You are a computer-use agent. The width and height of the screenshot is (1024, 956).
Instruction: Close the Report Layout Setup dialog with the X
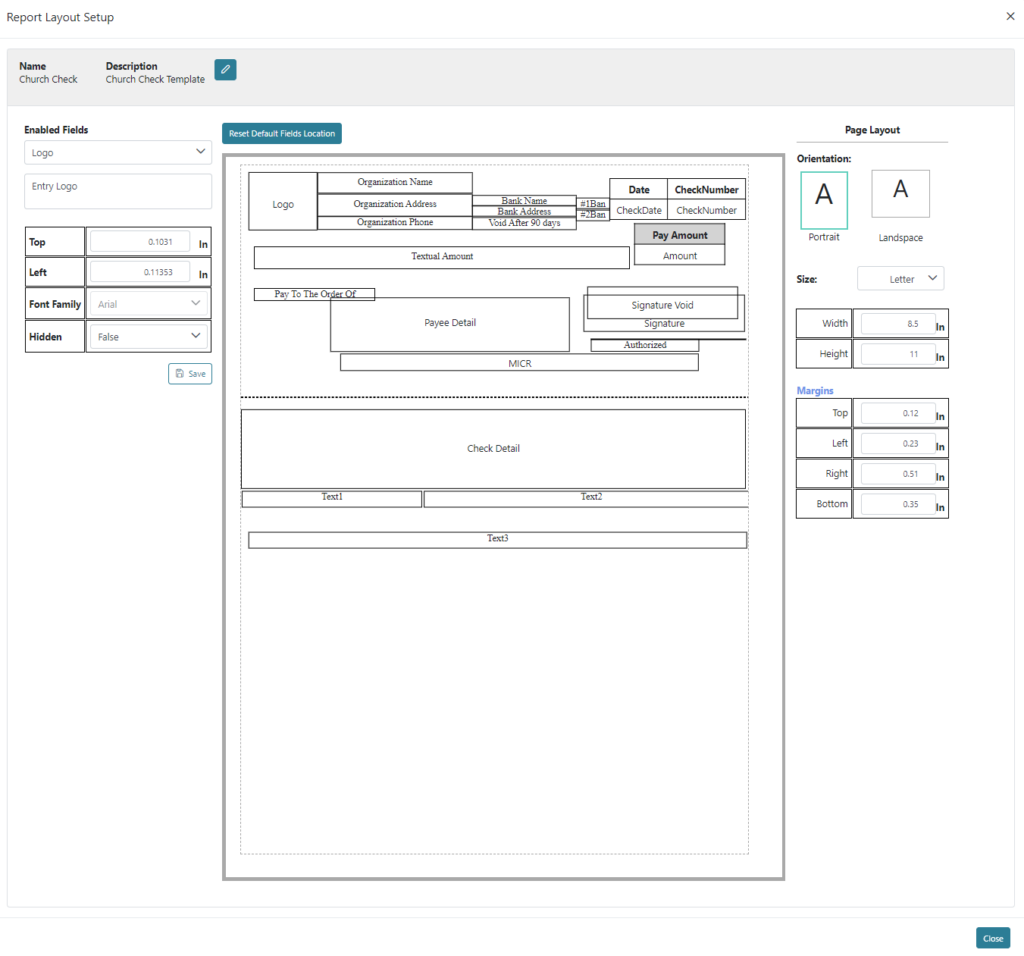pos(1009,16)
